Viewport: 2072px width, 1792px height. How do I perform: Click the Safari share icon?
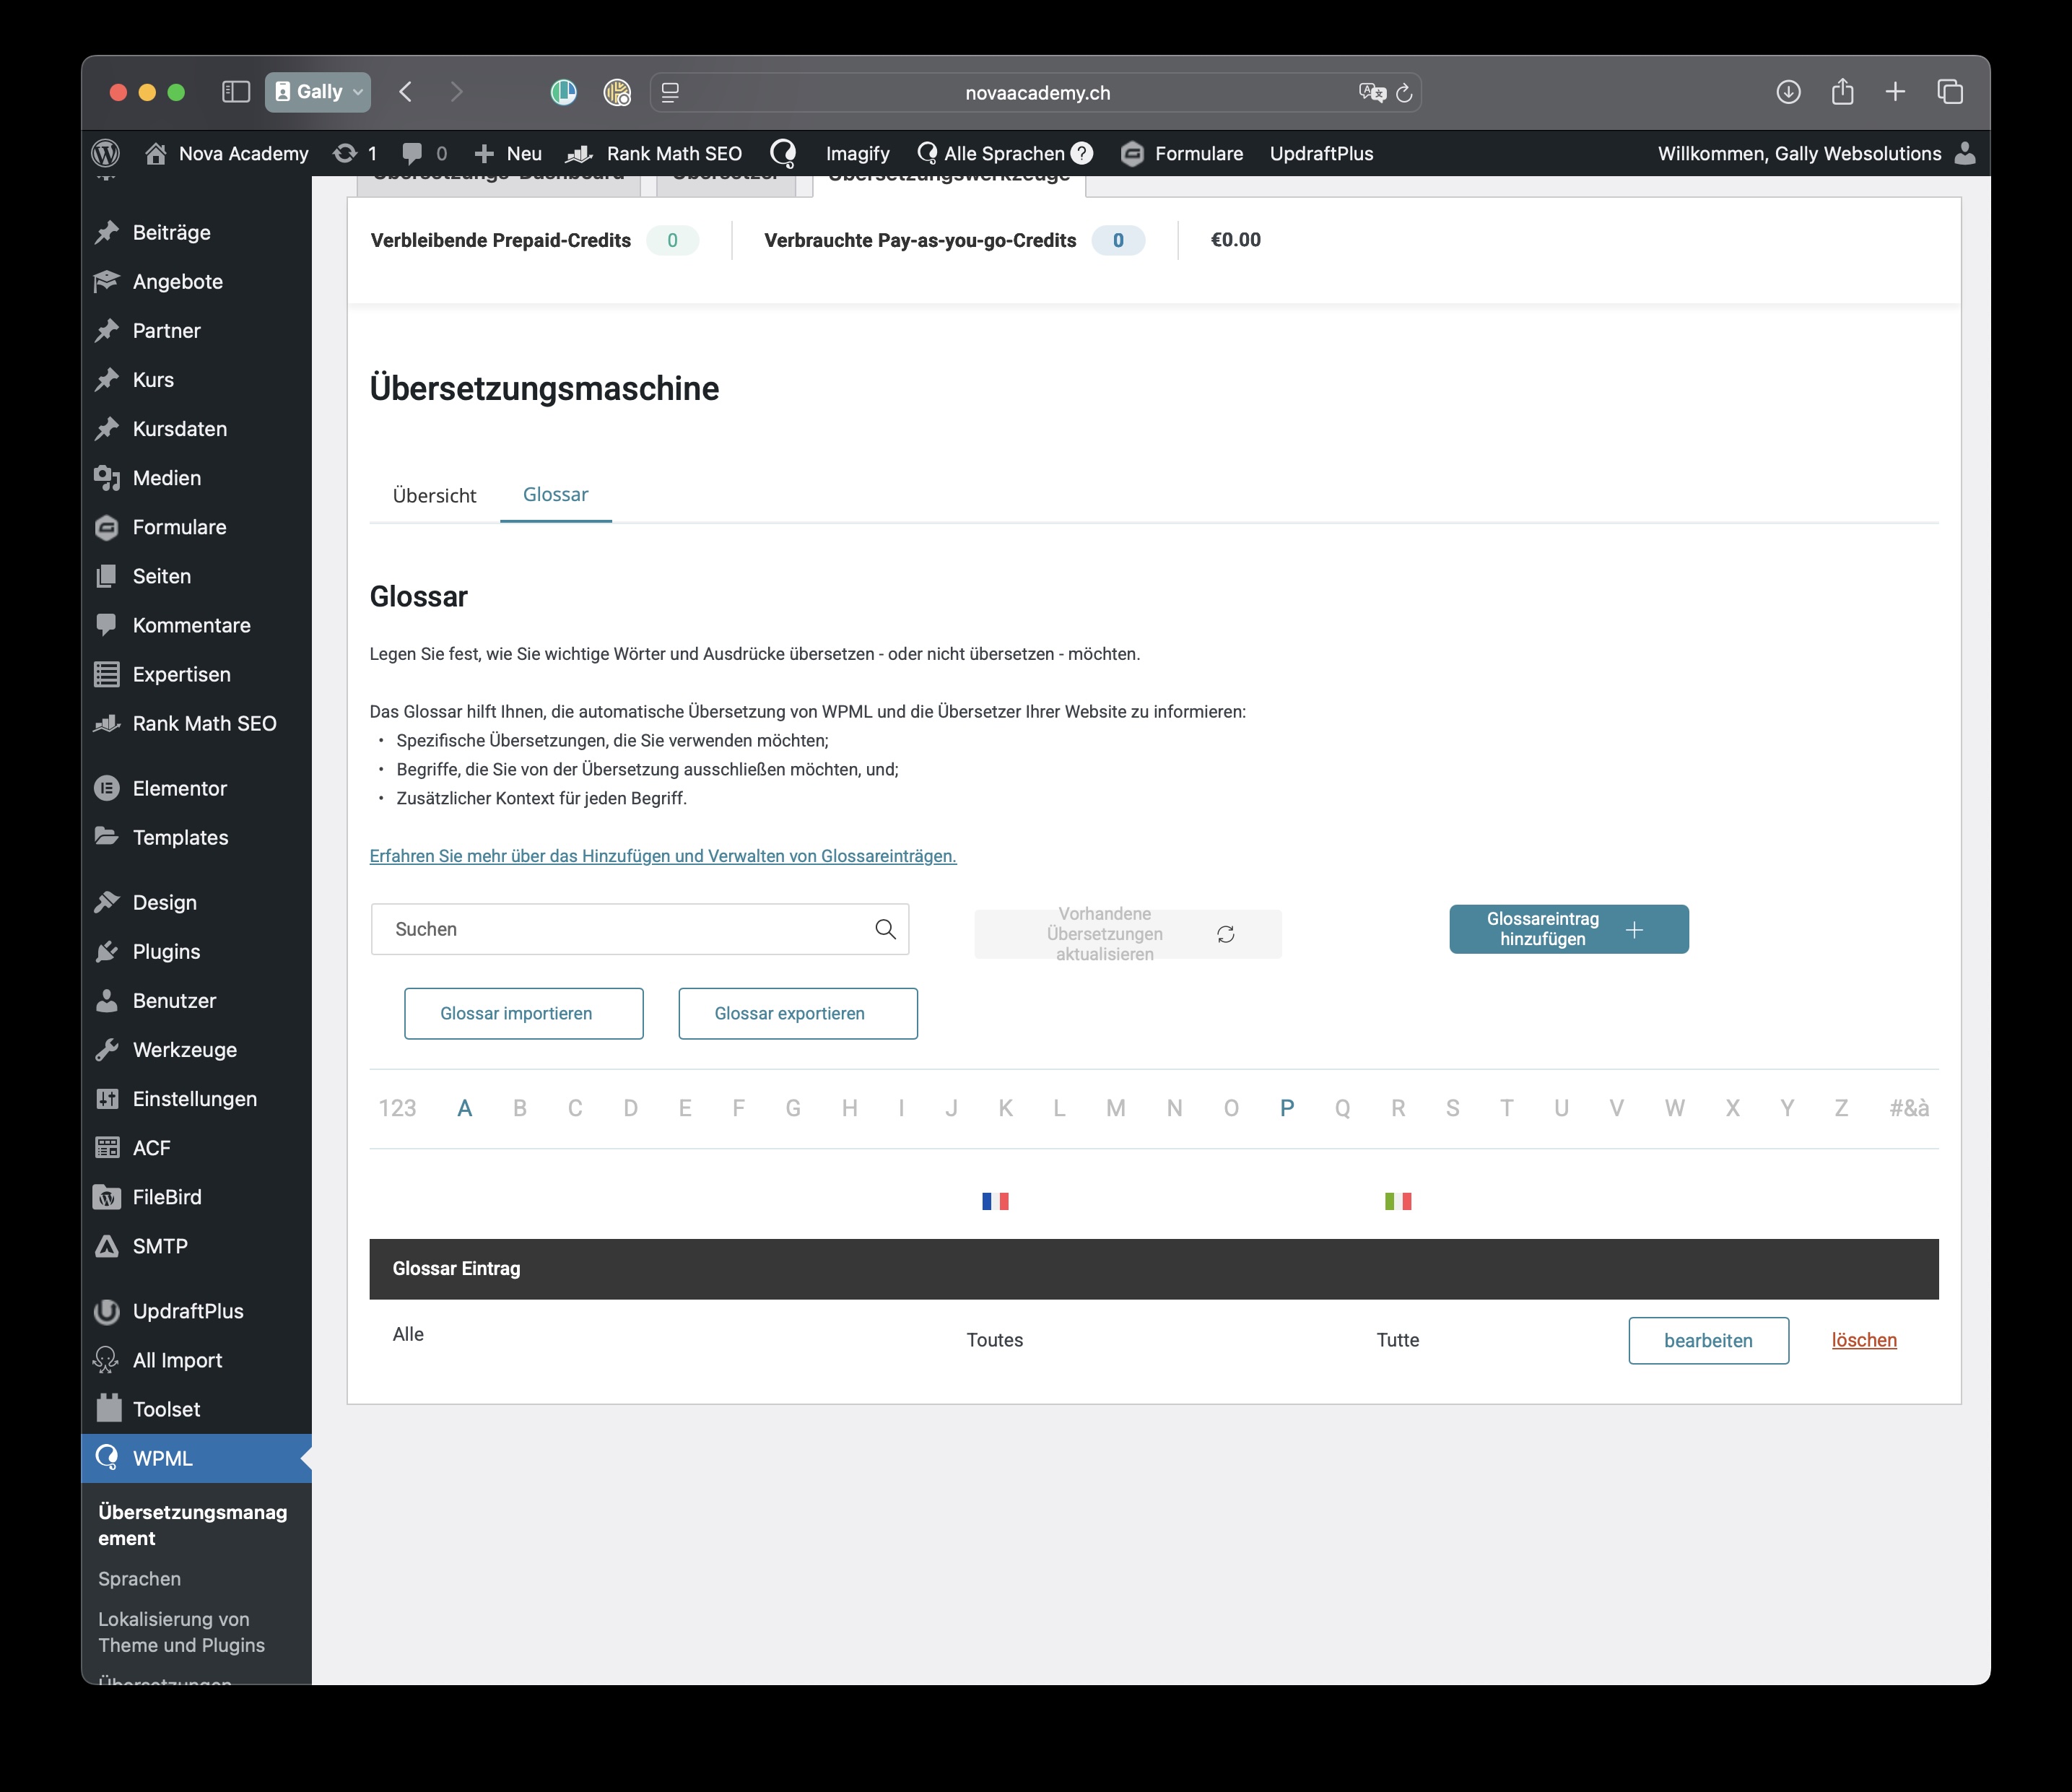[1842, 92]
